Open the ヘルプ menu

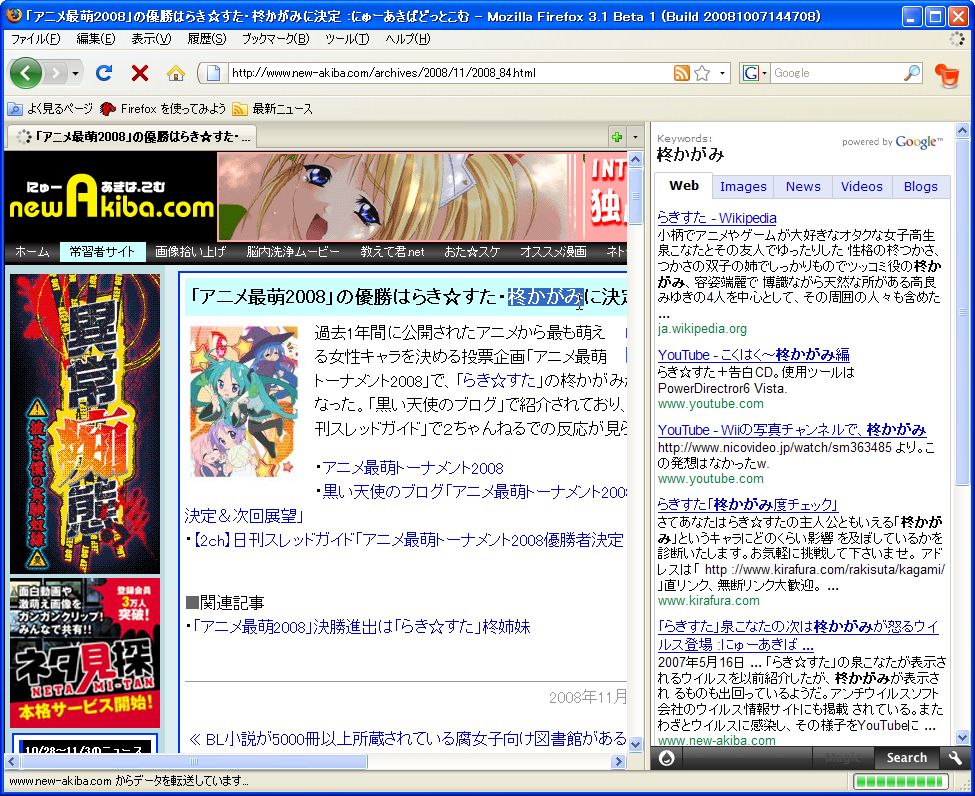tap(407, 39)
